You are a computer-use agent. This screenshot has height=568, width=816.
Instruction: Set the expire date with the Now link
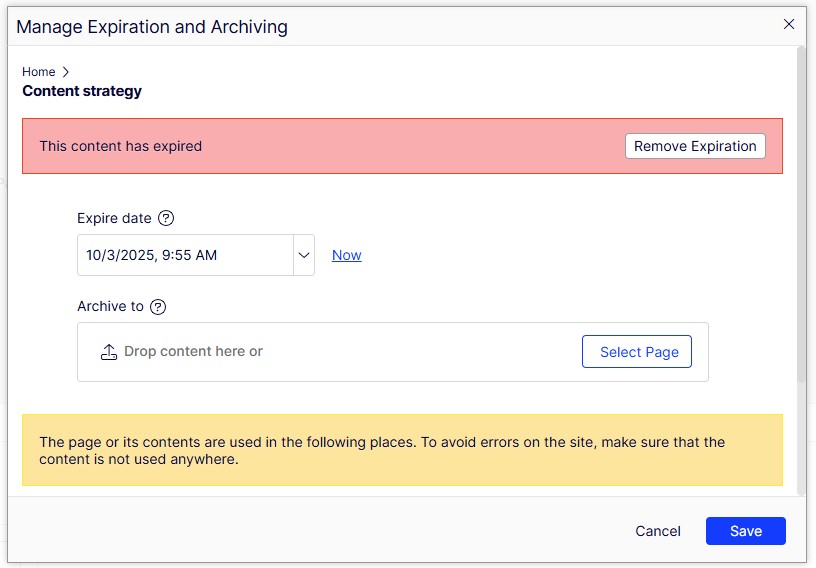click(346, 255)
